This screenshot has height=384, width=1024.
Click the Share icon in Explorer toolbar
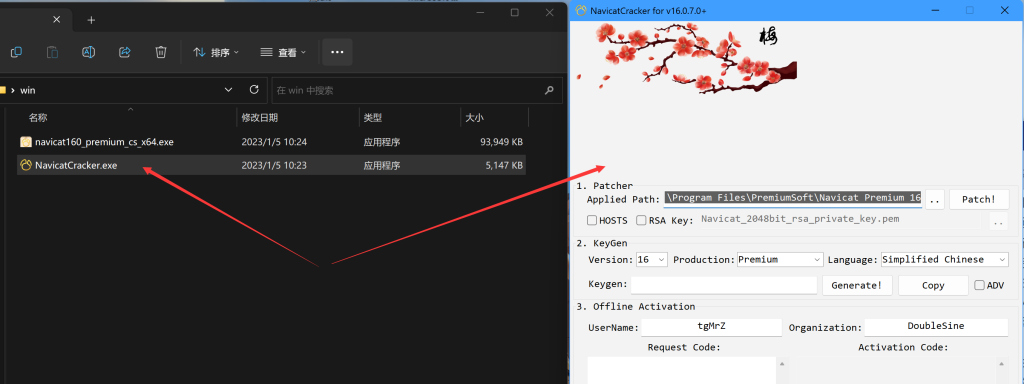pos(125,52)
